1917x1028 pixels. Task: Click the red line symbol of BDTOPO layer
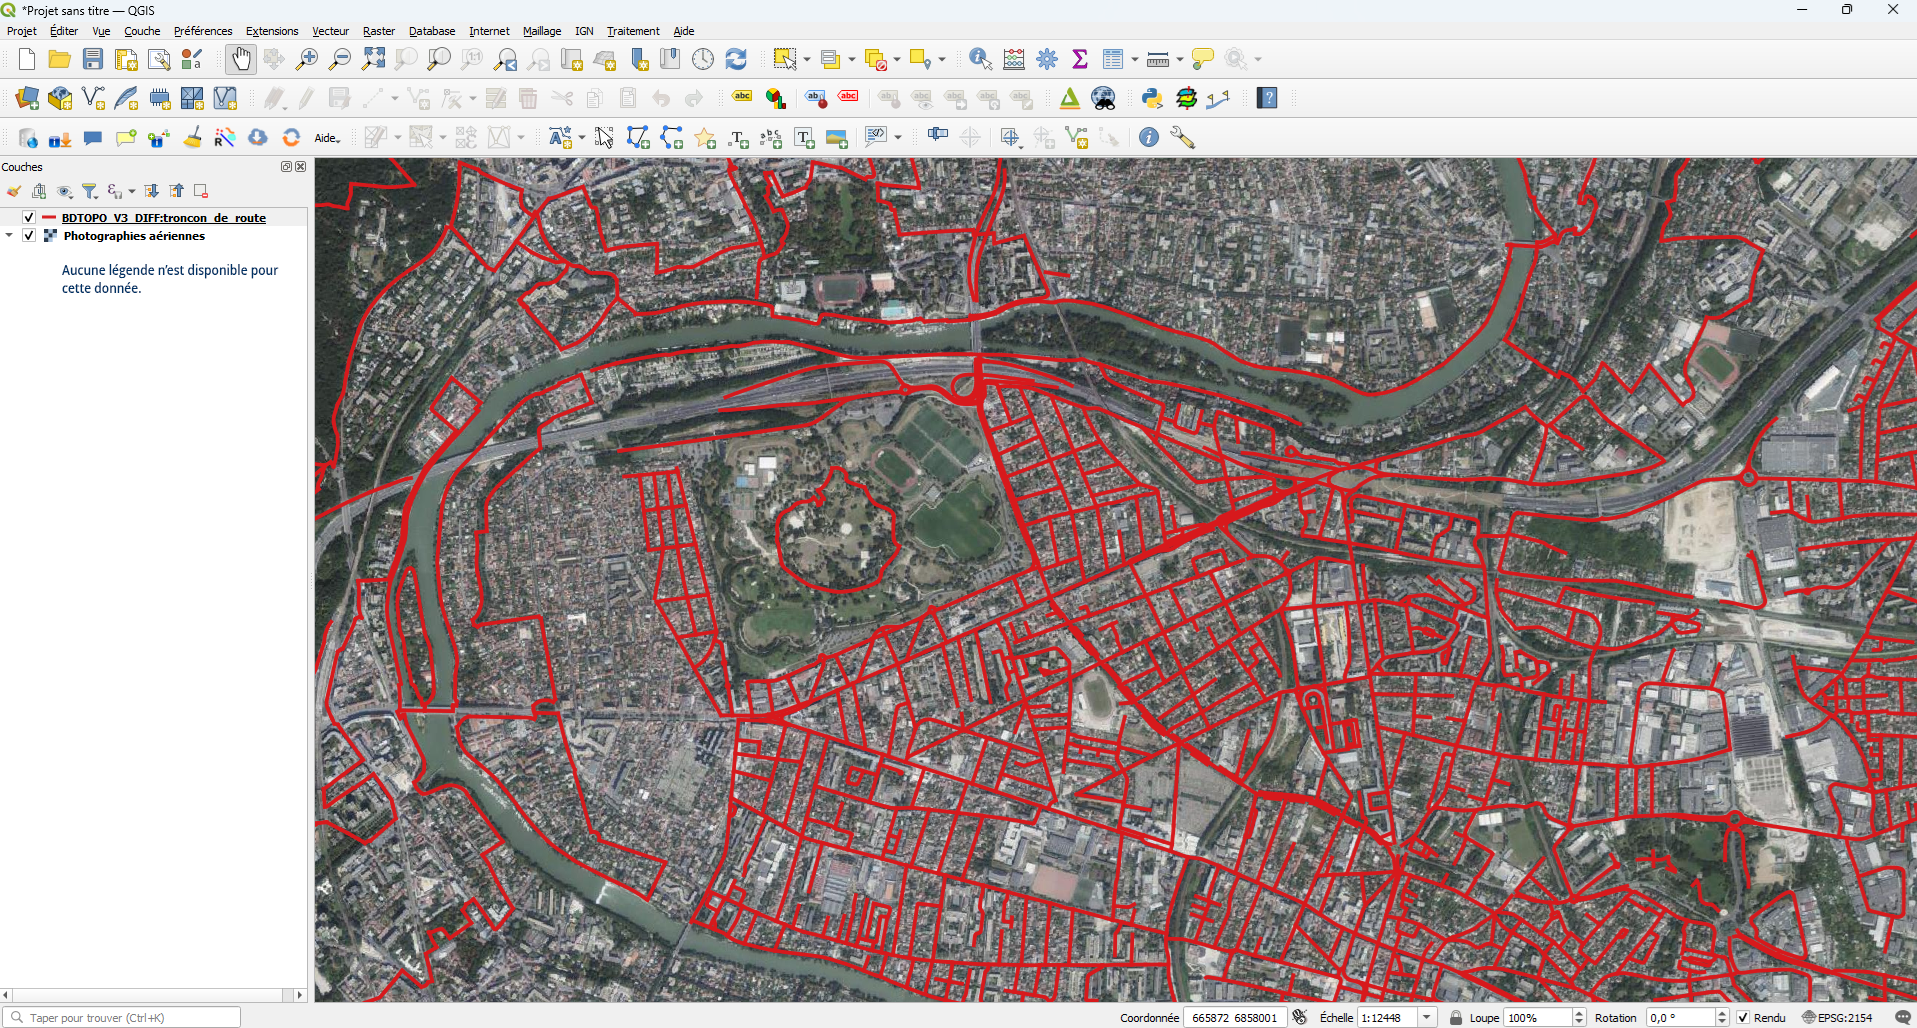(x=48, y=218)
